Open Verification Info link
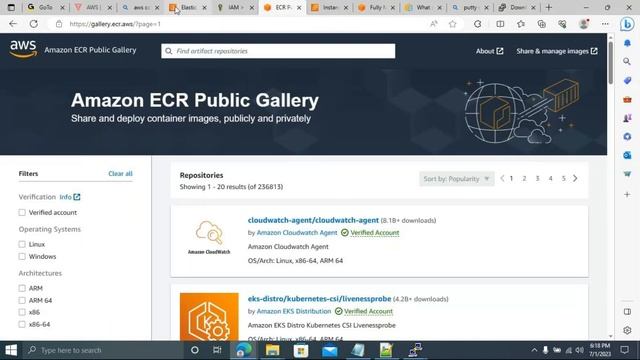This screenshot has height=360, width=640. click(x=70, y=197)
